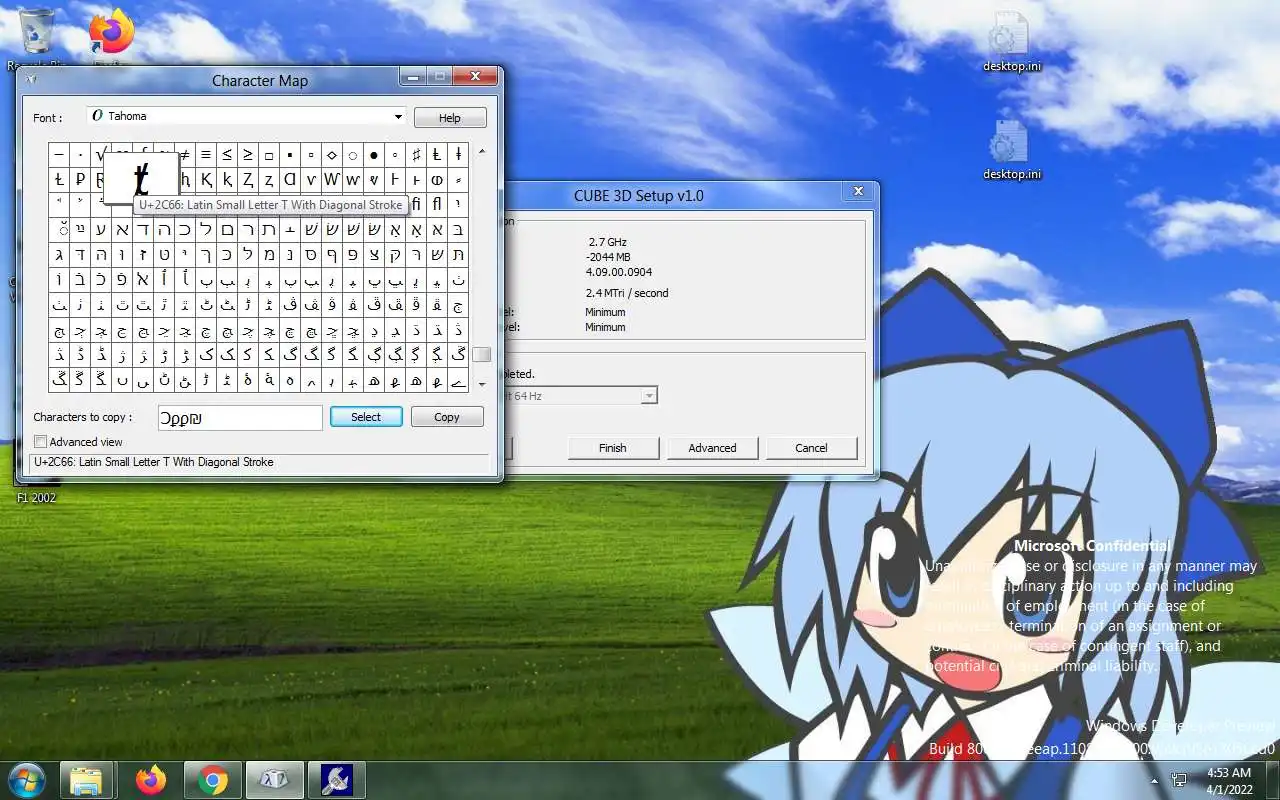Choose the black circle ● character
The width and height of the screenshot is (1280, 800).
(x=374, y=155)
